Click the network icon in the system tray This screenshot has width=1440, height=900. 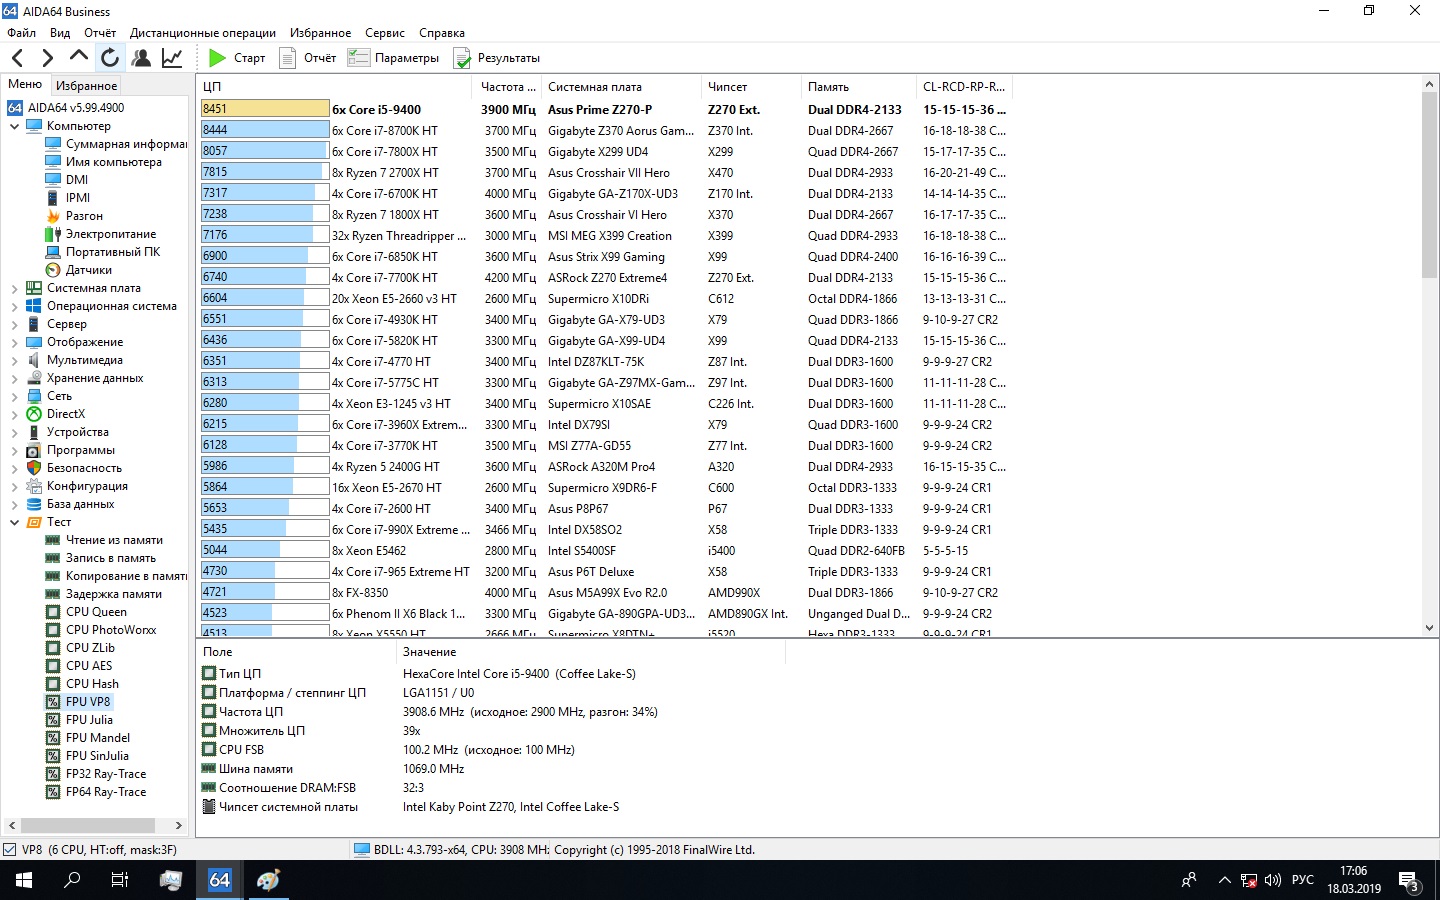click(1248, 881)
